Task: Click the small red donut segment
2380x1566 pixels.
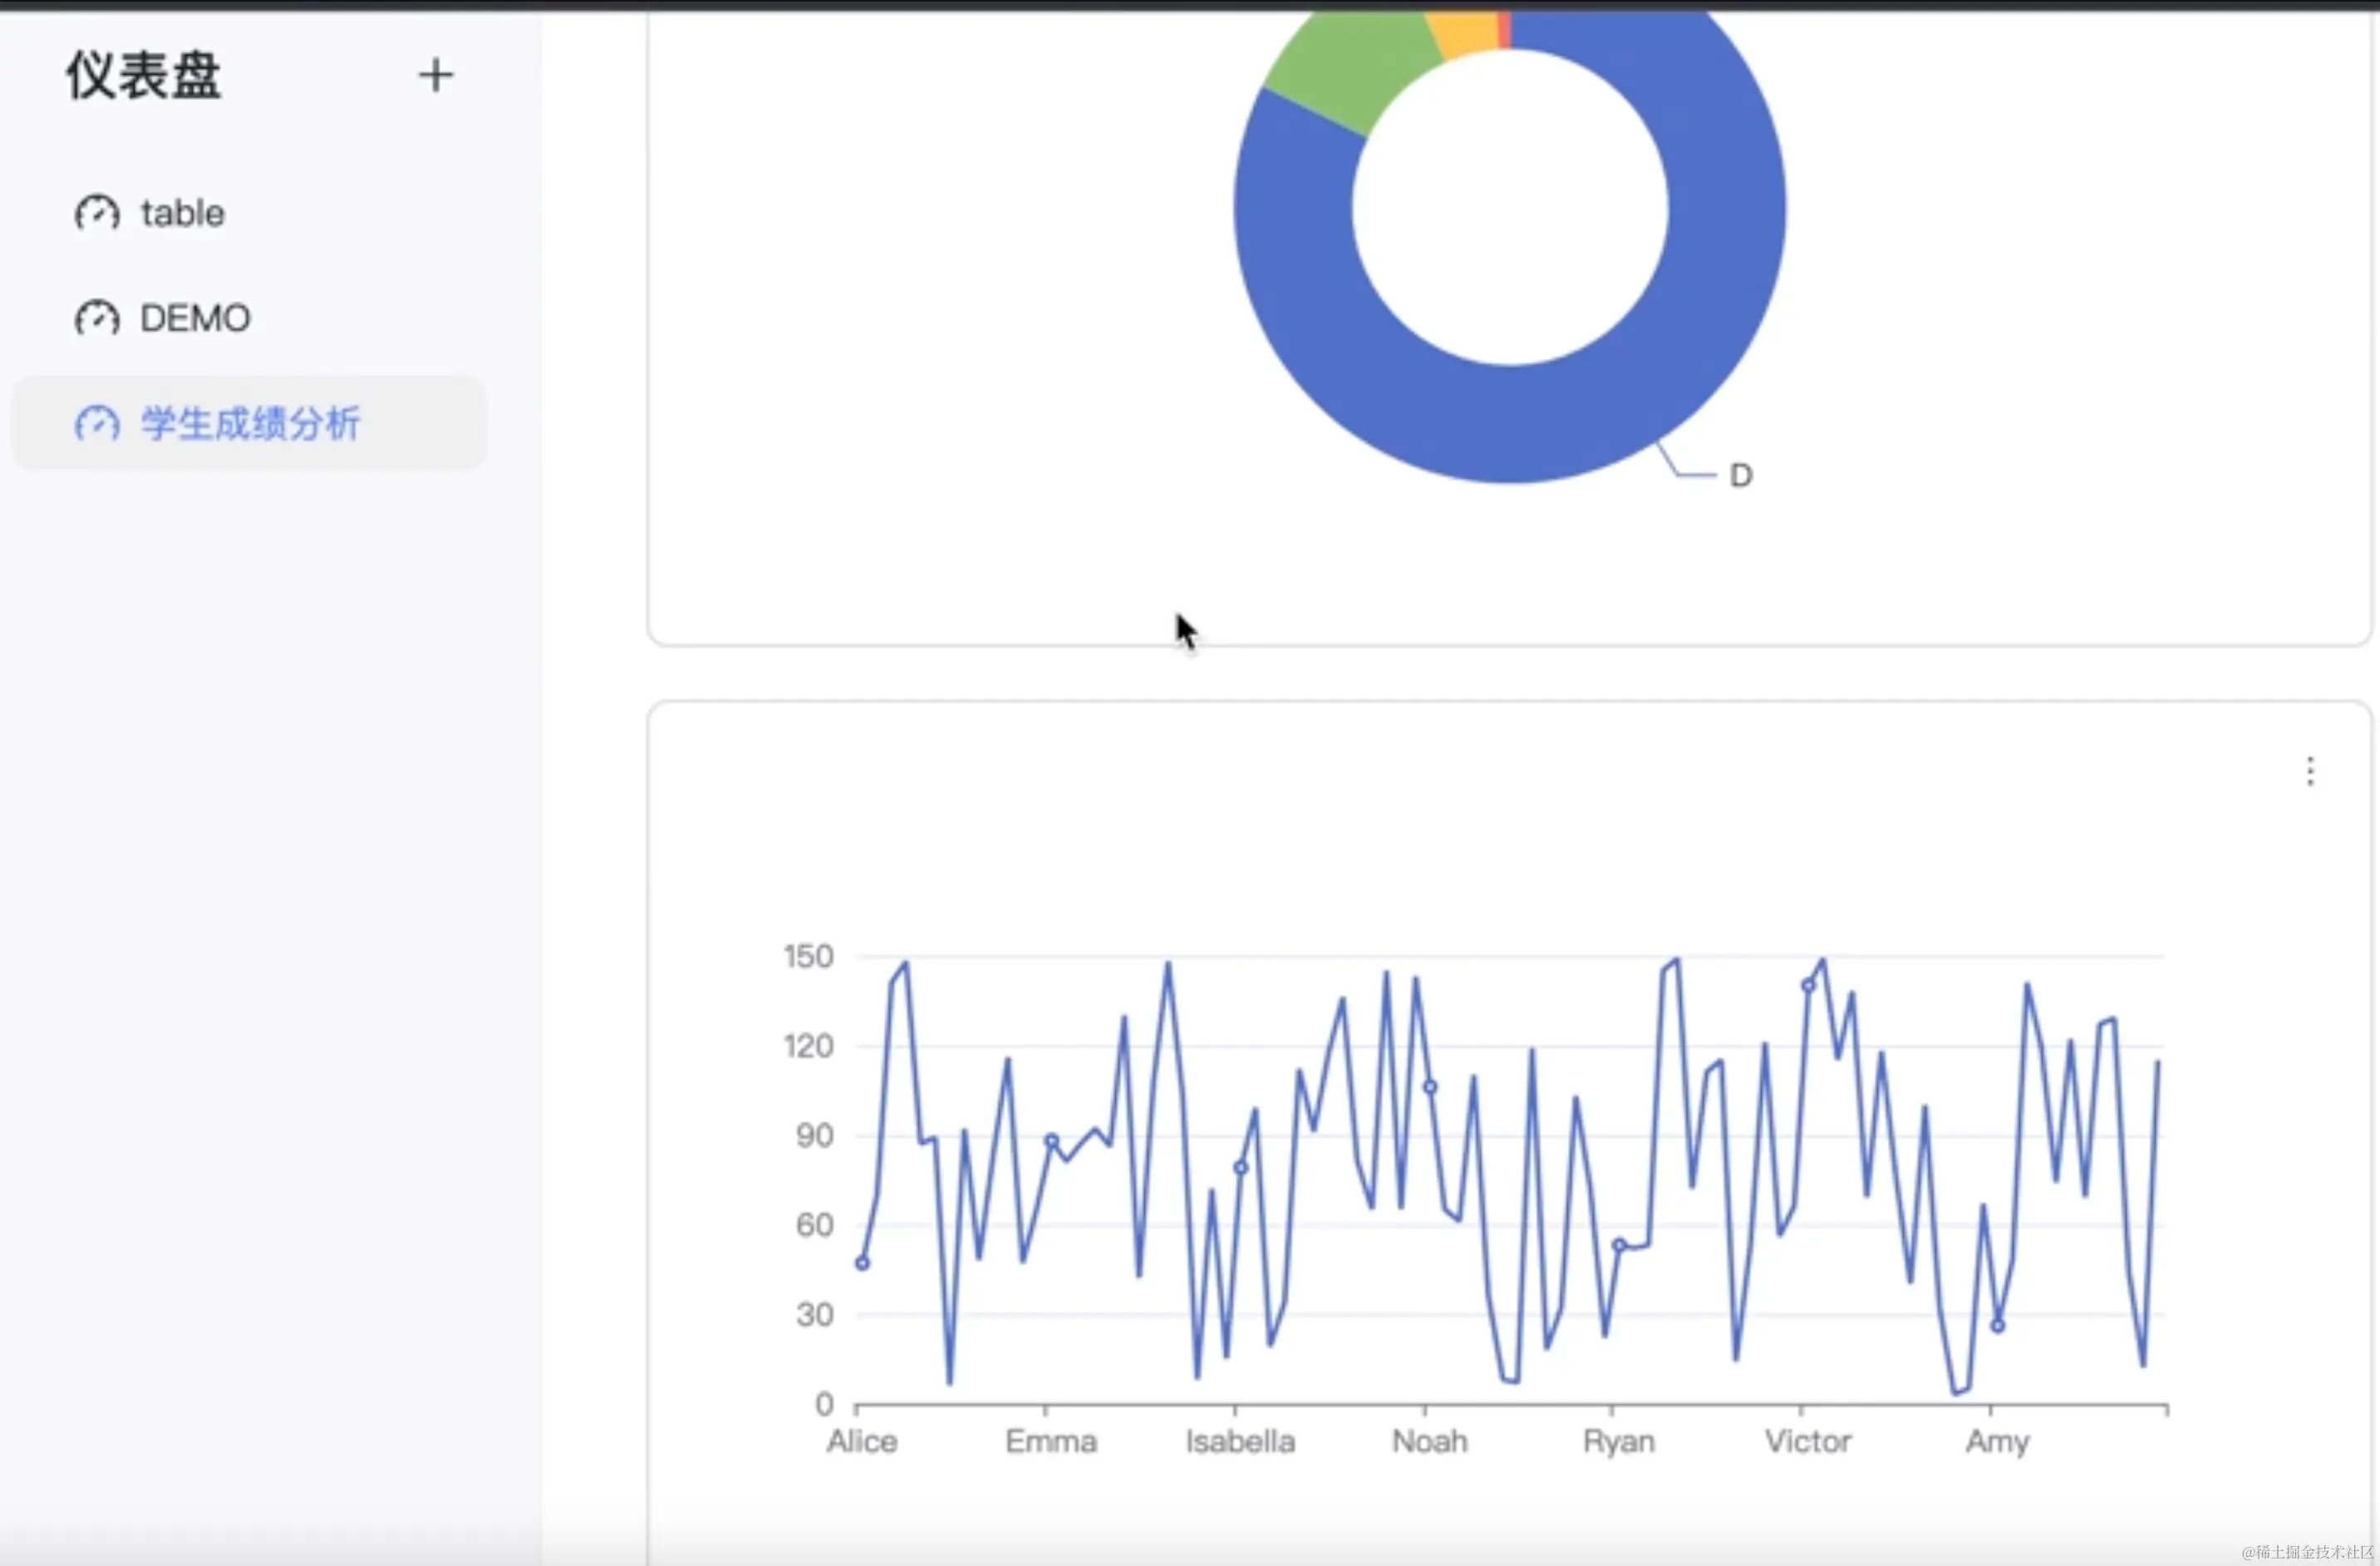Action: (1504, 28)
